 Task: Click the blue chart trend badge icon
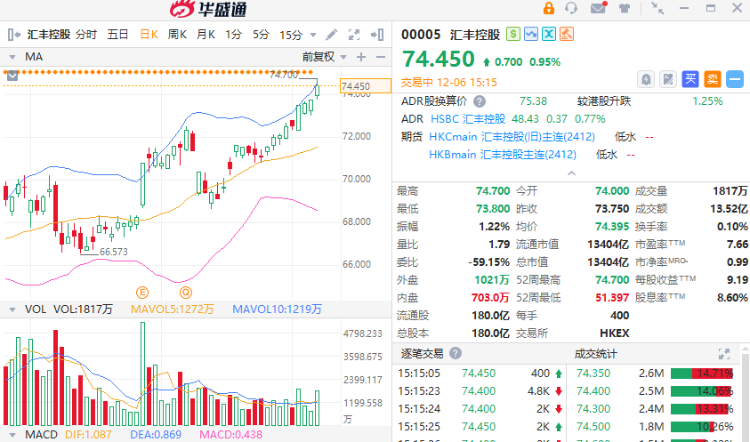click(531, 34)
